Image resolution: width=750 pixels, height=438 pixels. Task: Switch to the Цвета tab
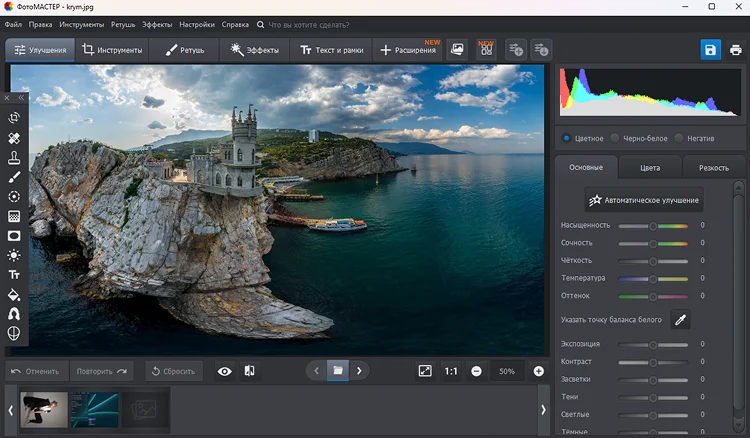point(650,168)
